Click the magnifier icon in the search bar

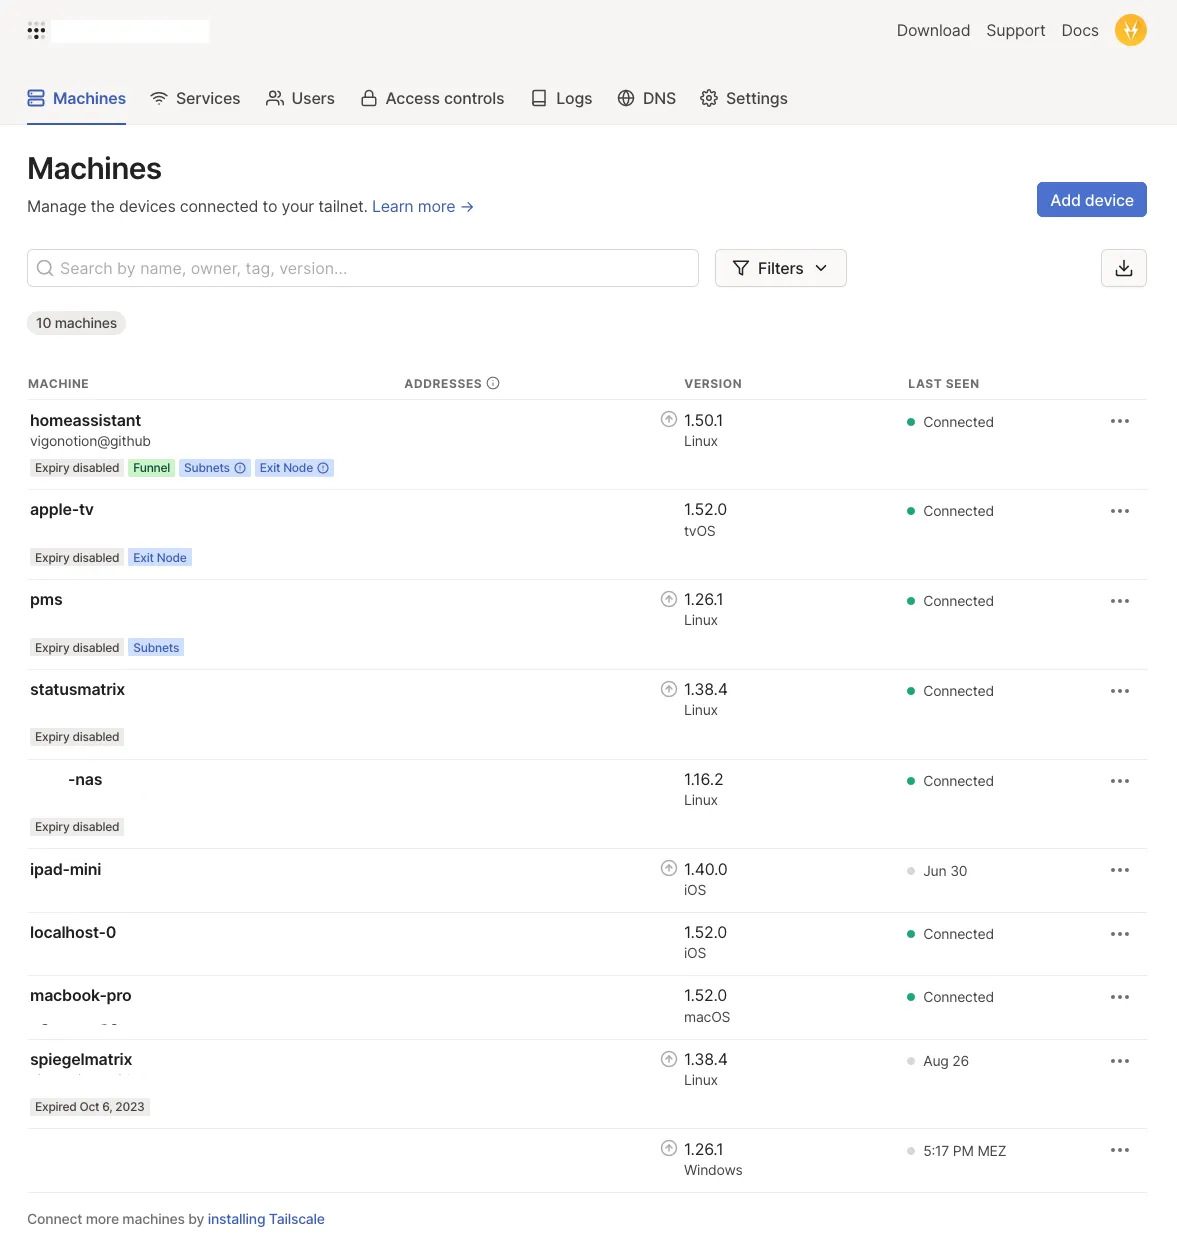tap(45, 268)
